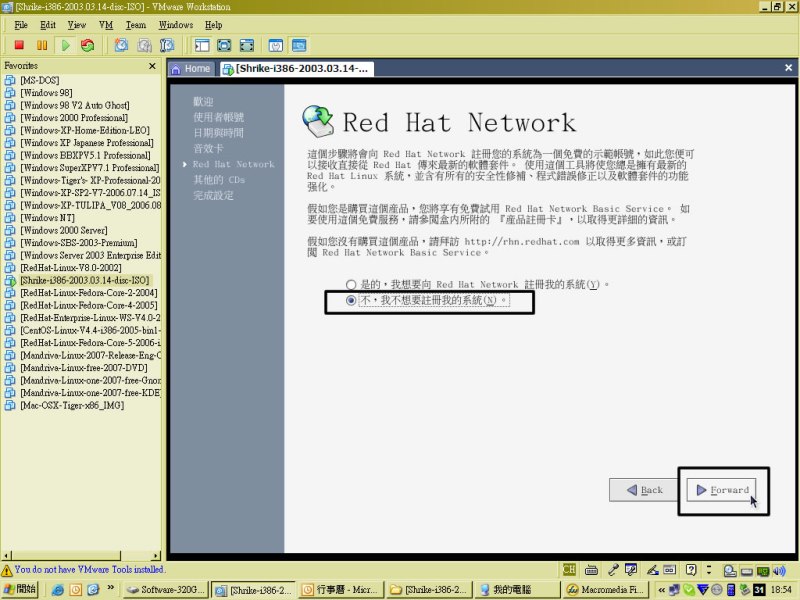Expand hidden tray icons chevron

(x=661, y=590)
